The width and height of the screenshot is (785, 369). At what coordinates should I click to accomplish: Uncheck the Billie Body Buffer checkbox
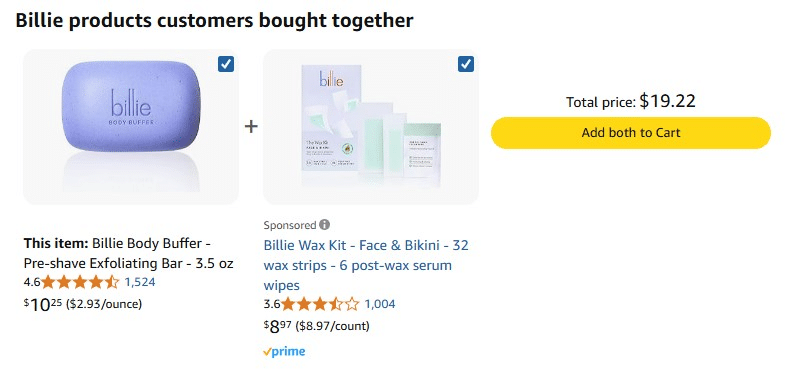(226, 64)
